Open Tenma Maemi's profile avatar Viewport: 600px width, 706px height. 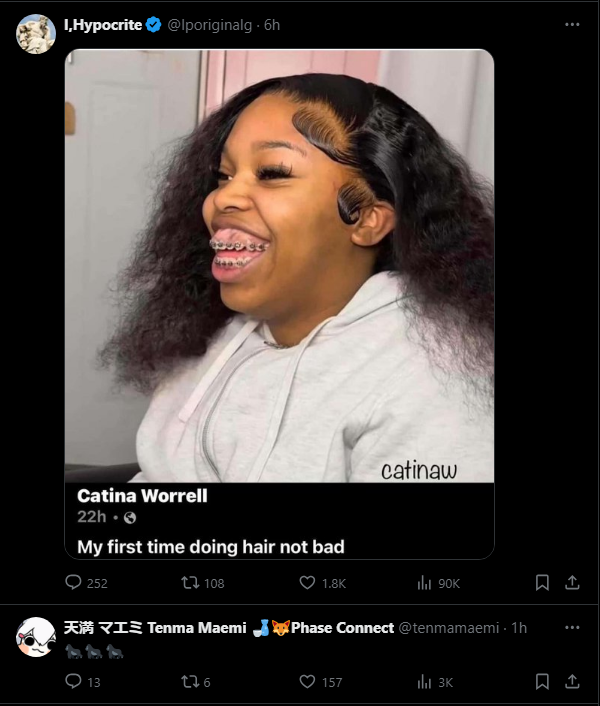click(36, 637)
